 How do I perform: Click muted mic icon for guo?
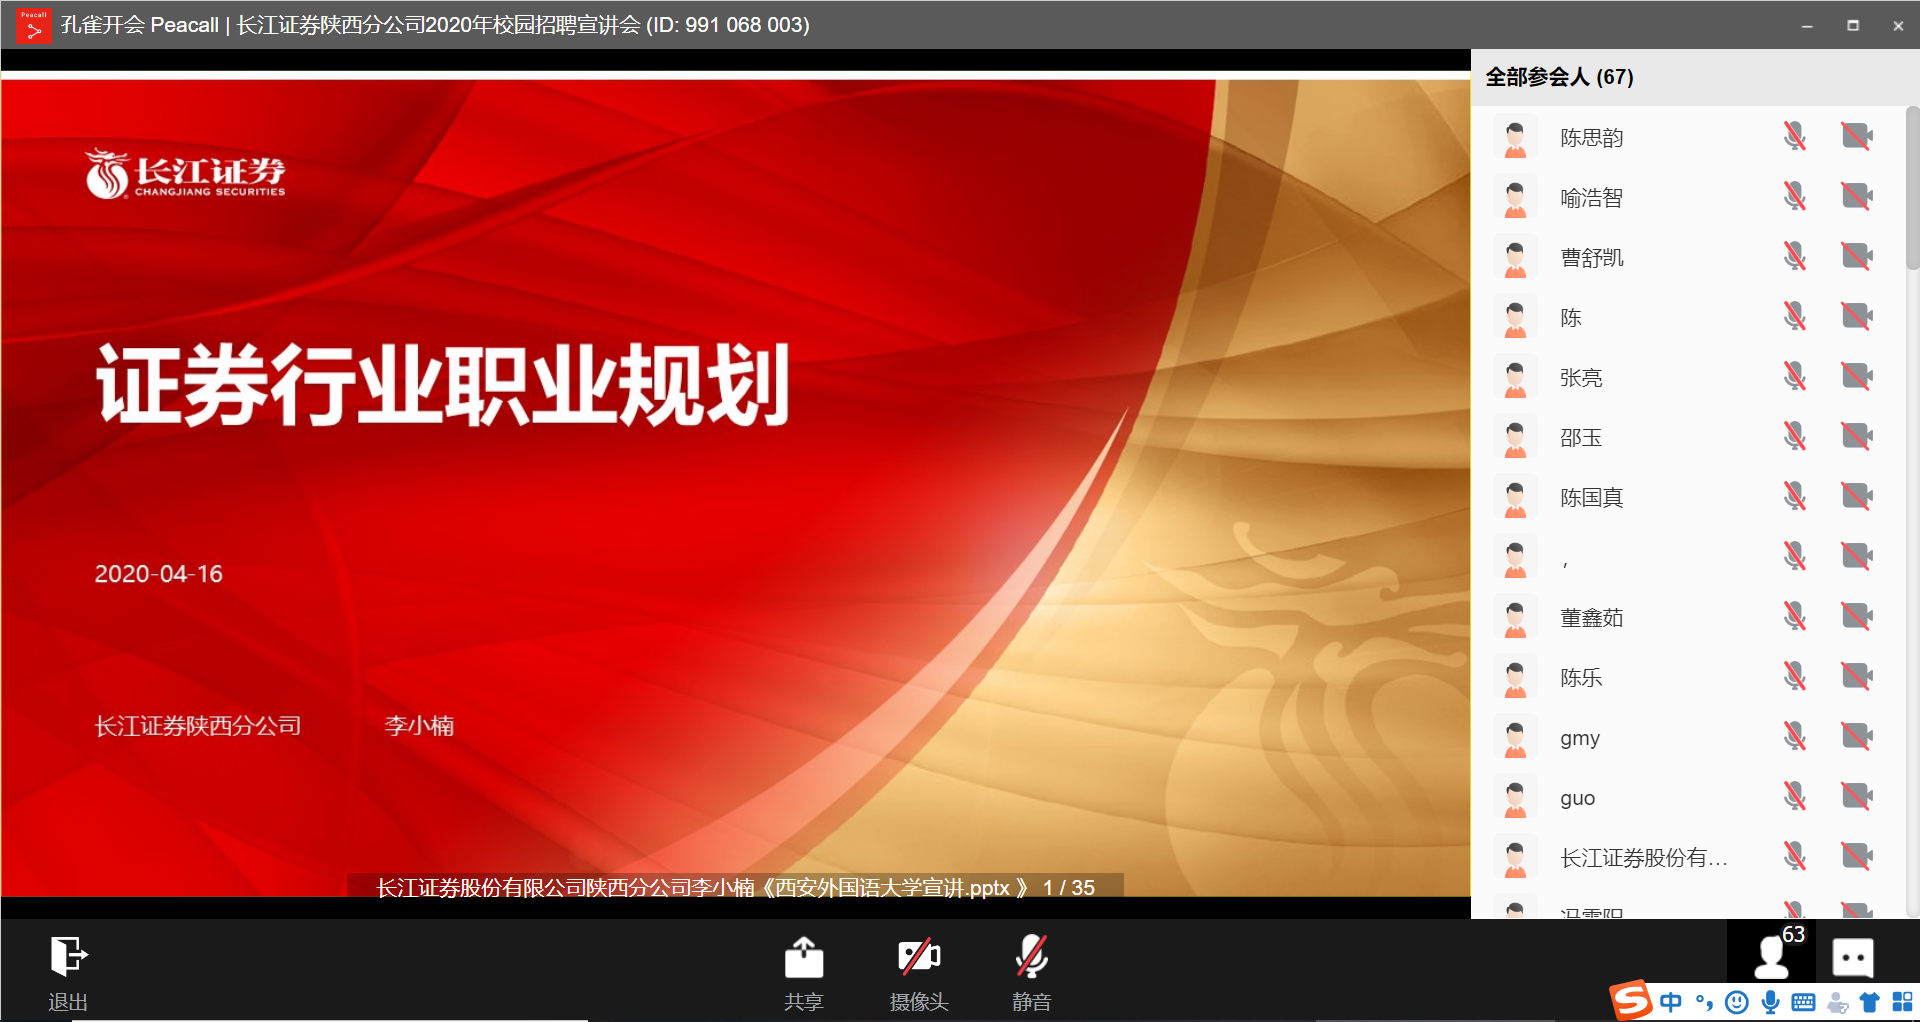pos(1795,796)
